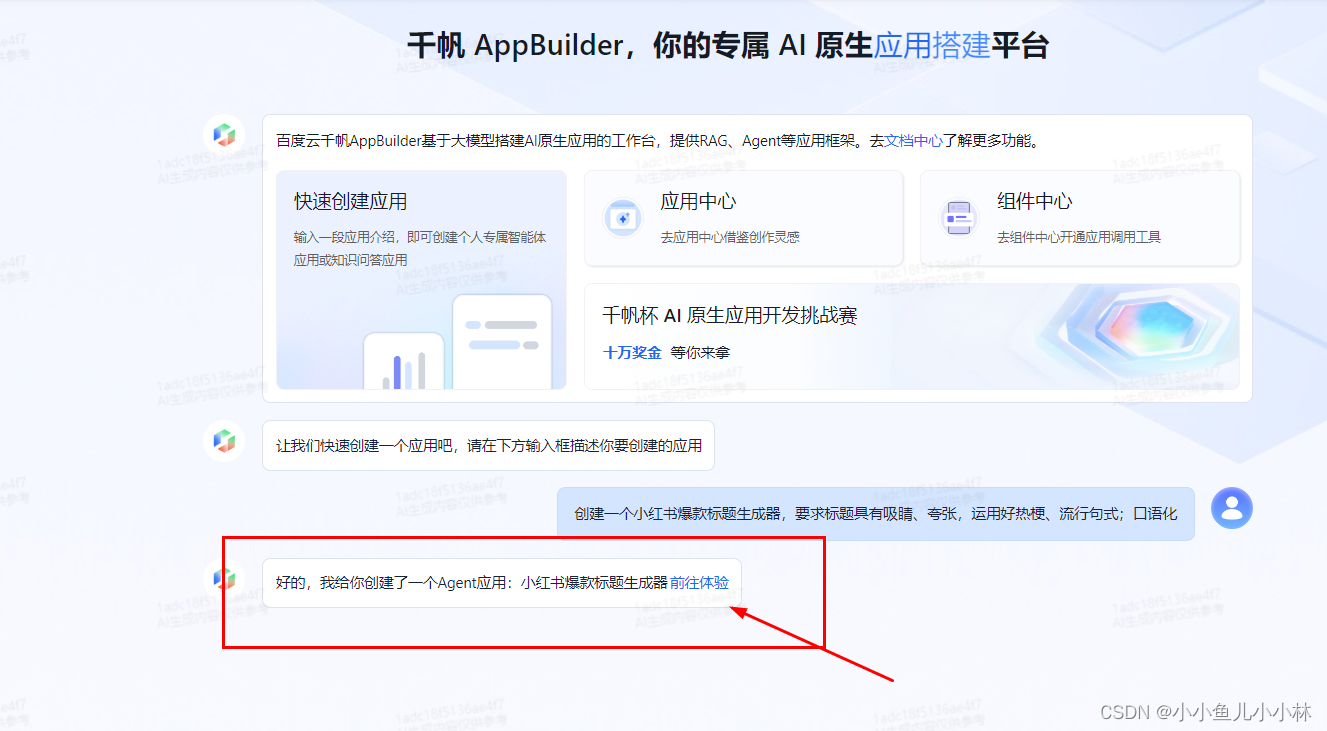
Task: Click the text 去组件中心开通应用调用工具
Action: 1079,237
